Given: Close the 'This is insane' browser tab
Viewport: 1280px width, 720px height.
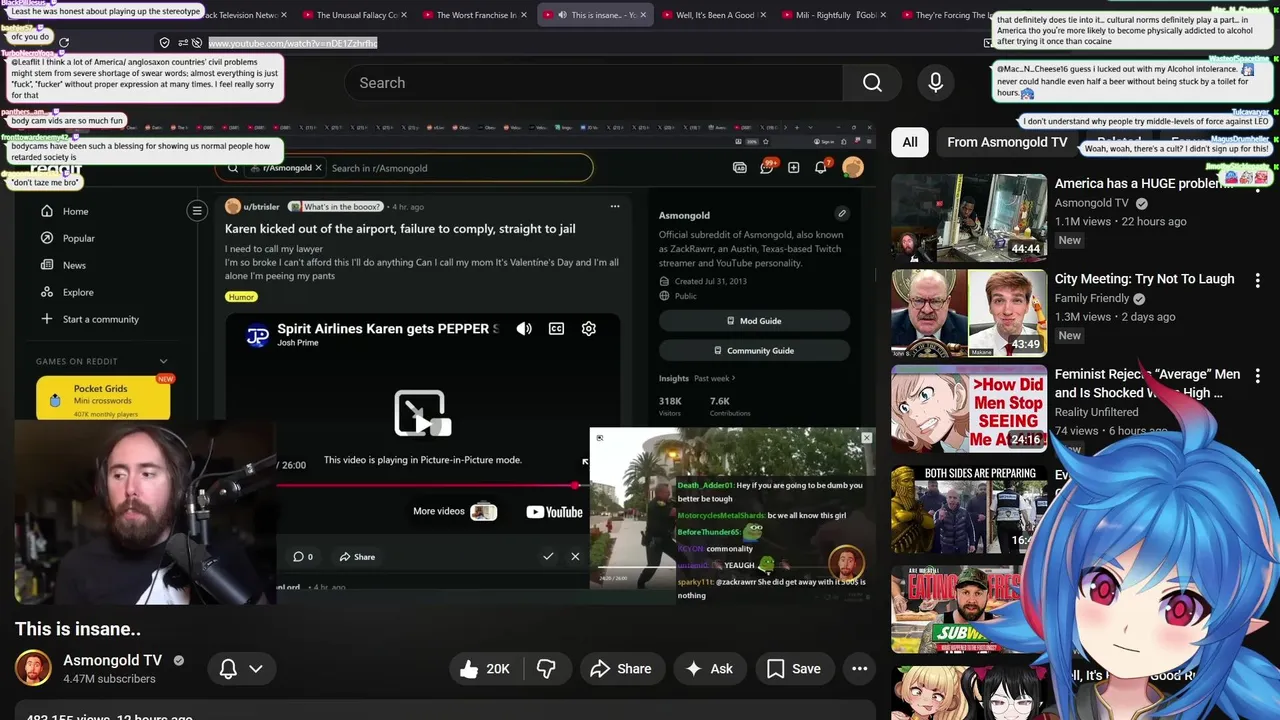Looking at the screenshot, I should coord(642,15).
